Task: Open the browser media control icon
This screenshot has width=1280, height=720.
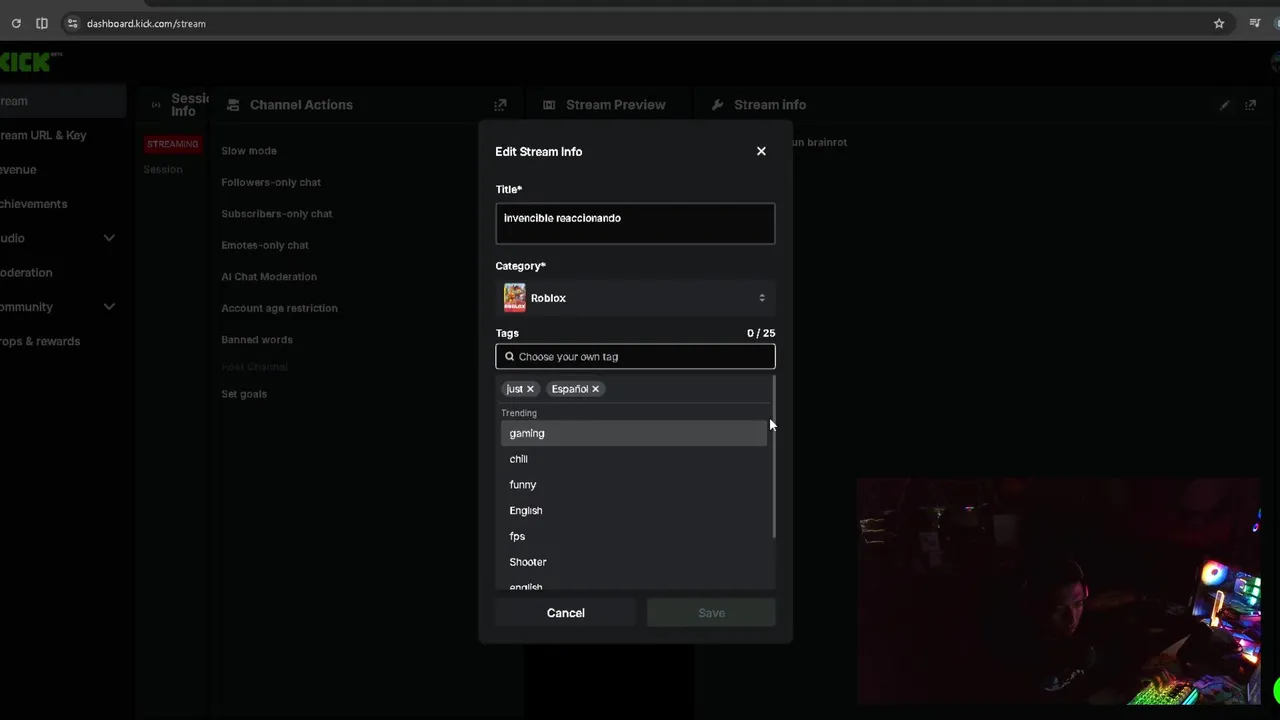Action: click(x=1255, y=23)
